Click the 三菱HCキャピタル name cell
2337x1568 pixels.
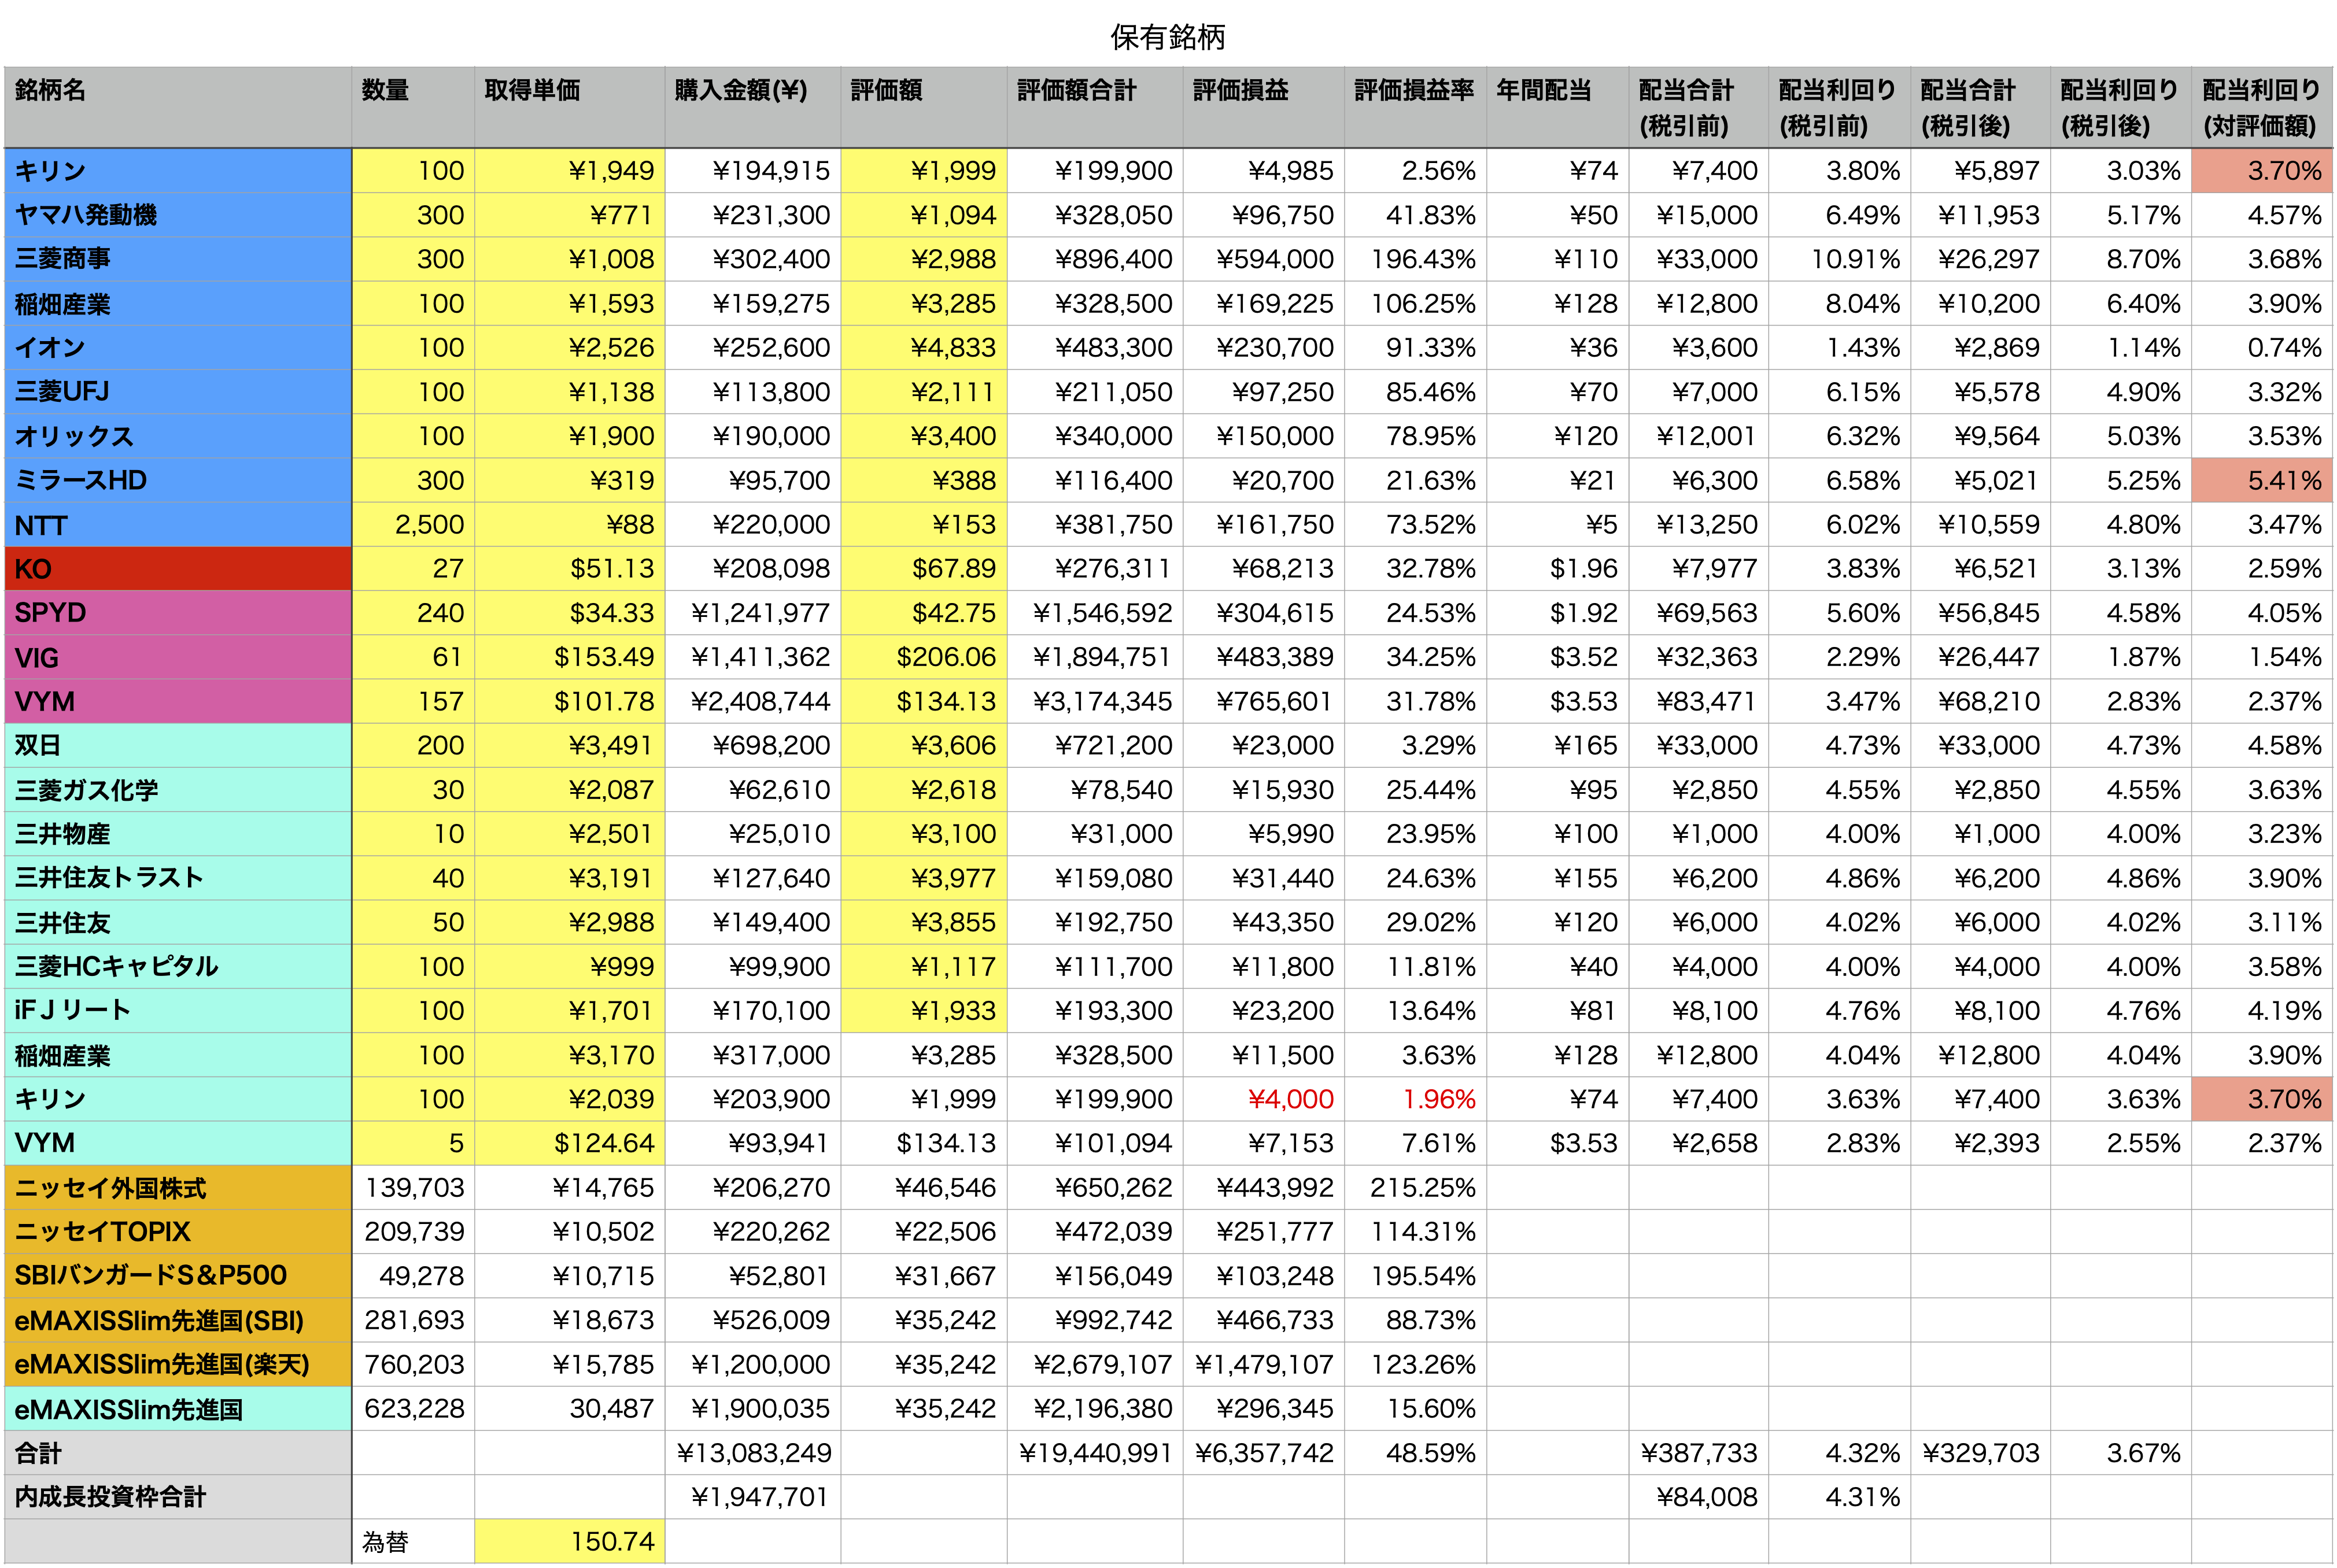pyautogui.click(x=178, y=967)
